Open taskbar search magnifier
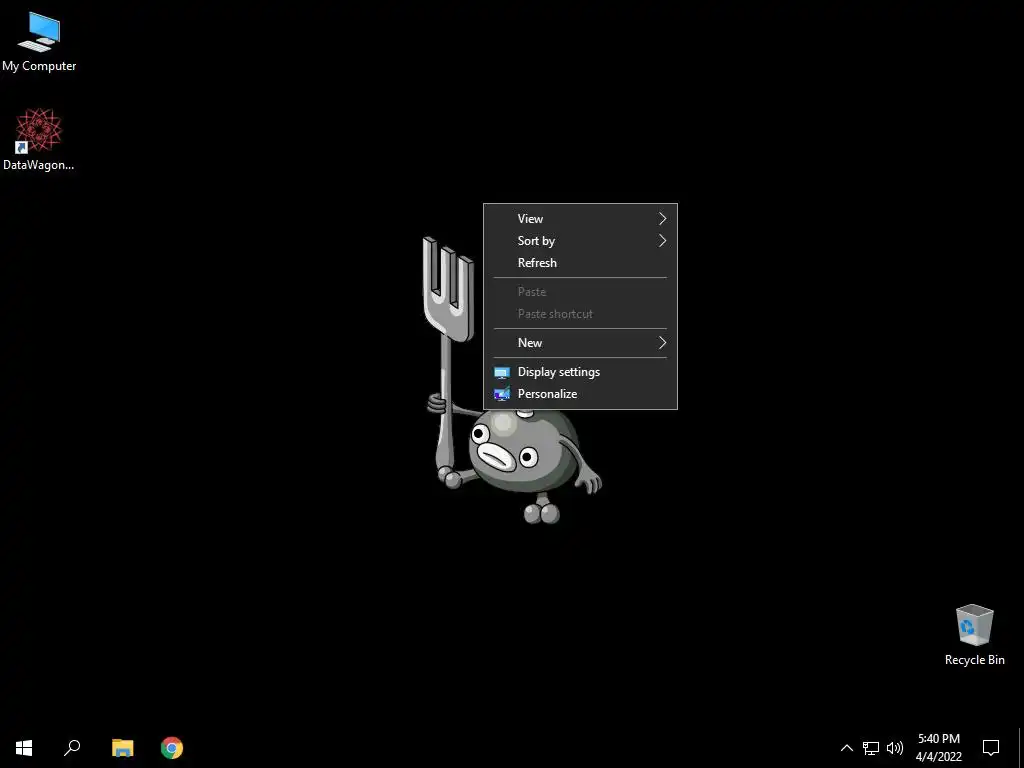The width and height of the screenshot is (1024, 768). click(72, 748)
